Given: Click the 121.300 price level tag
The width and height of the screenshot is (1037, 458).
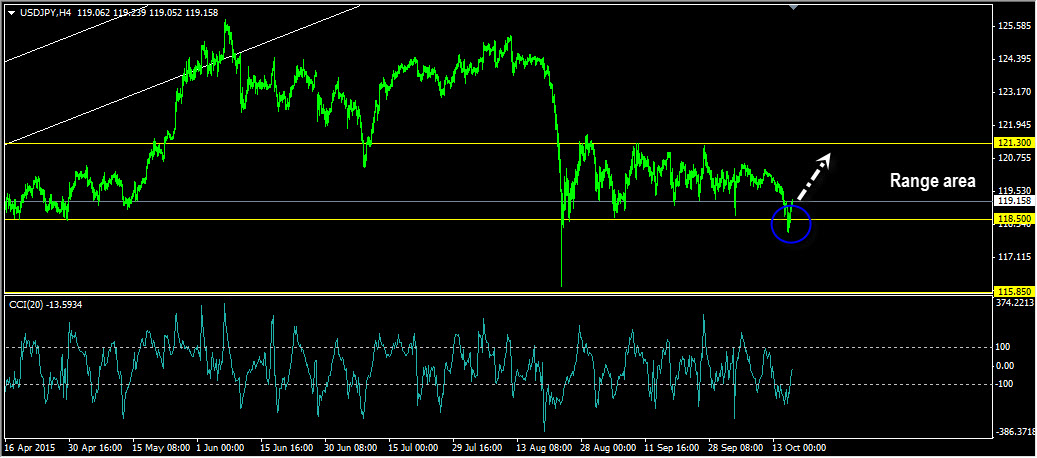Looking at the screenshot, I should pos(1014,144).
